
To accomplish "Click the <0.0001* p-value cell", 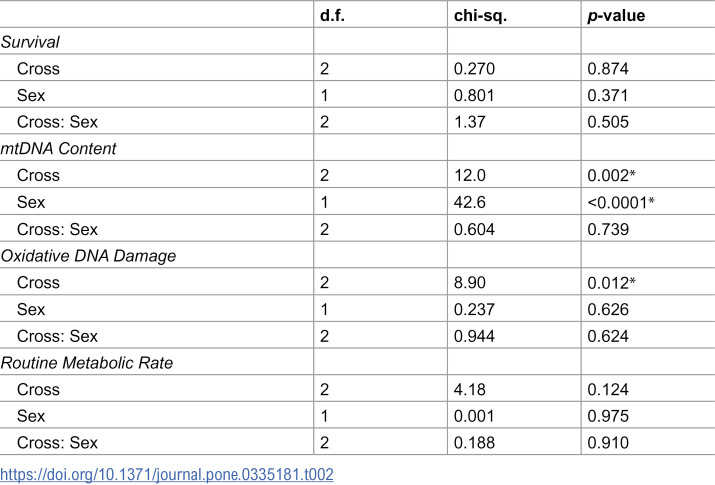I will point(621,202).
